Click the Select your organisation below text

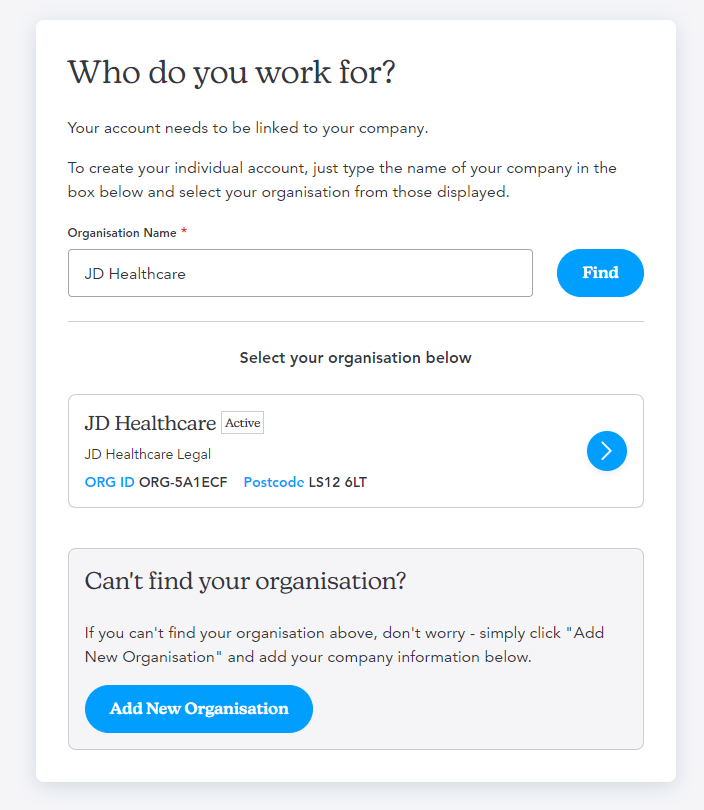pos(355,358)
